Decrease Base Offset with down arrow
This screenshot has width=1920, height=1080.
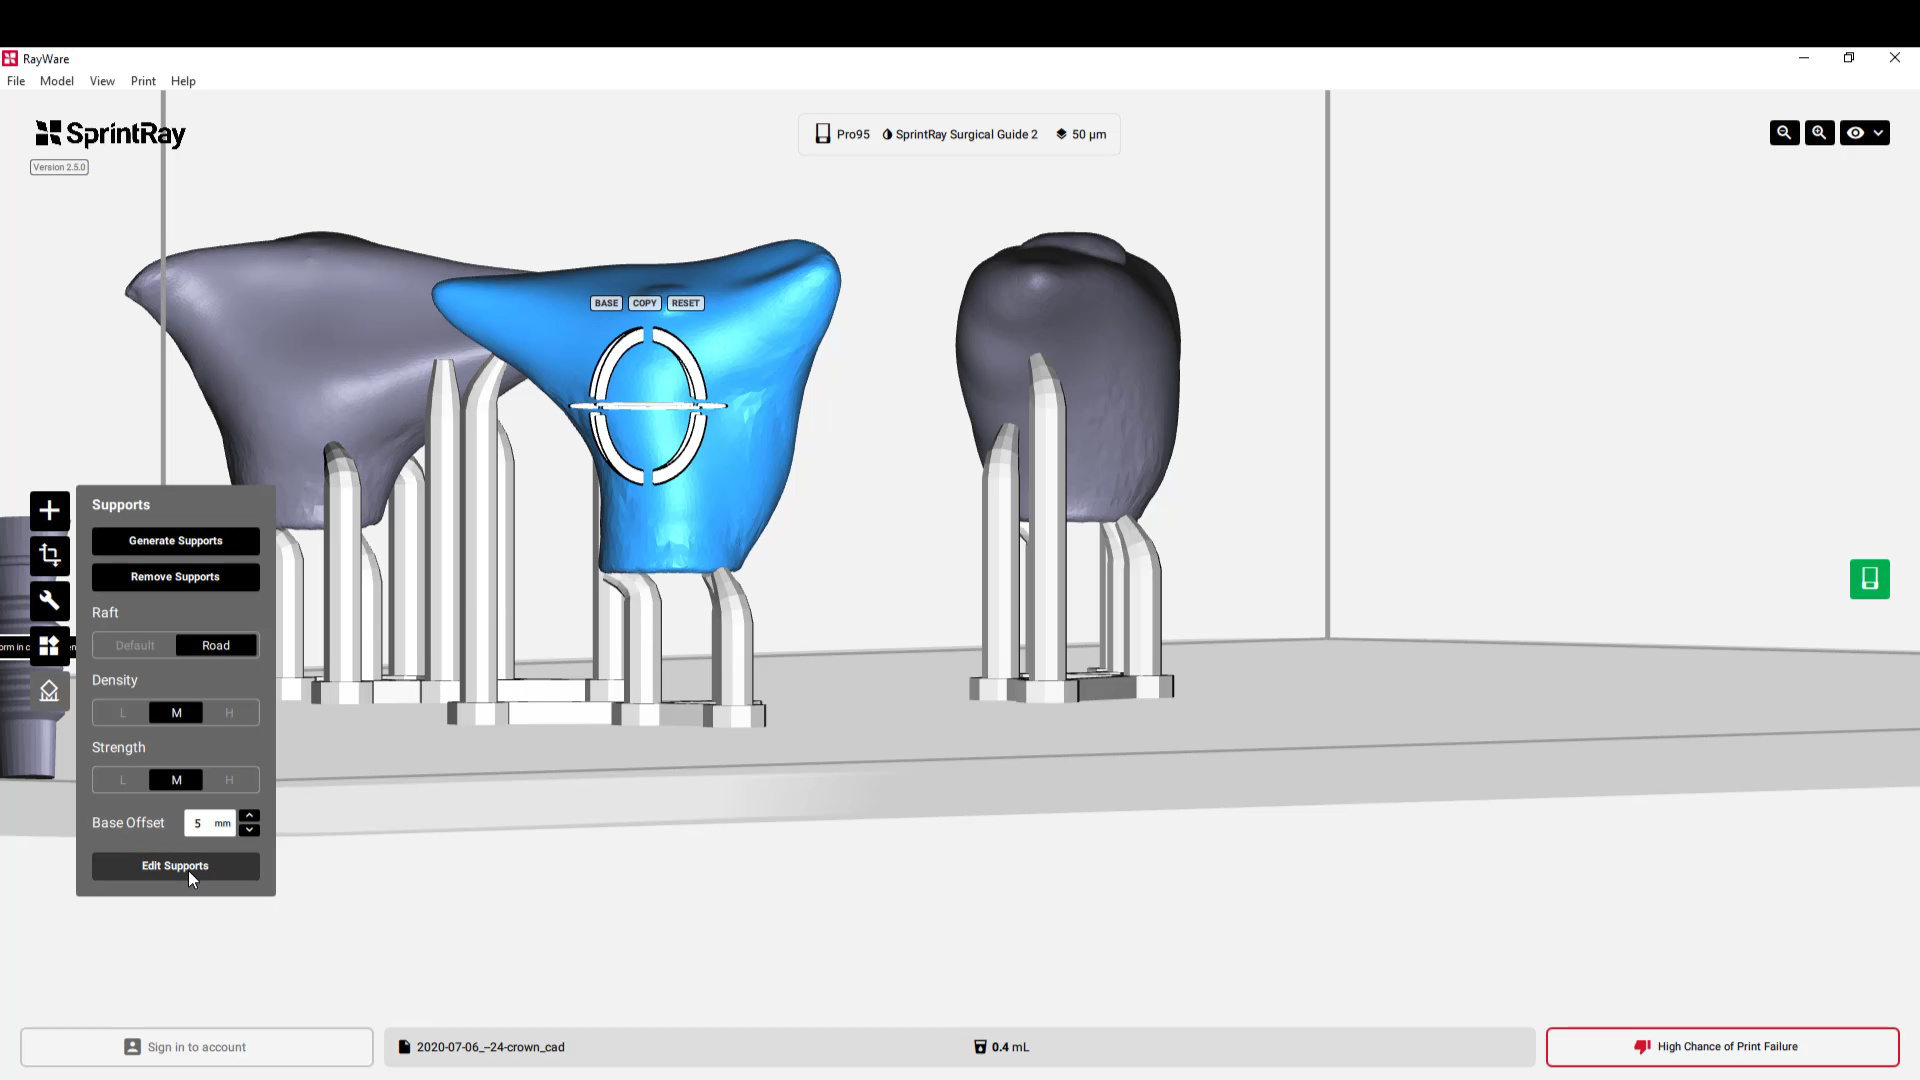click(x=250, y=830)
